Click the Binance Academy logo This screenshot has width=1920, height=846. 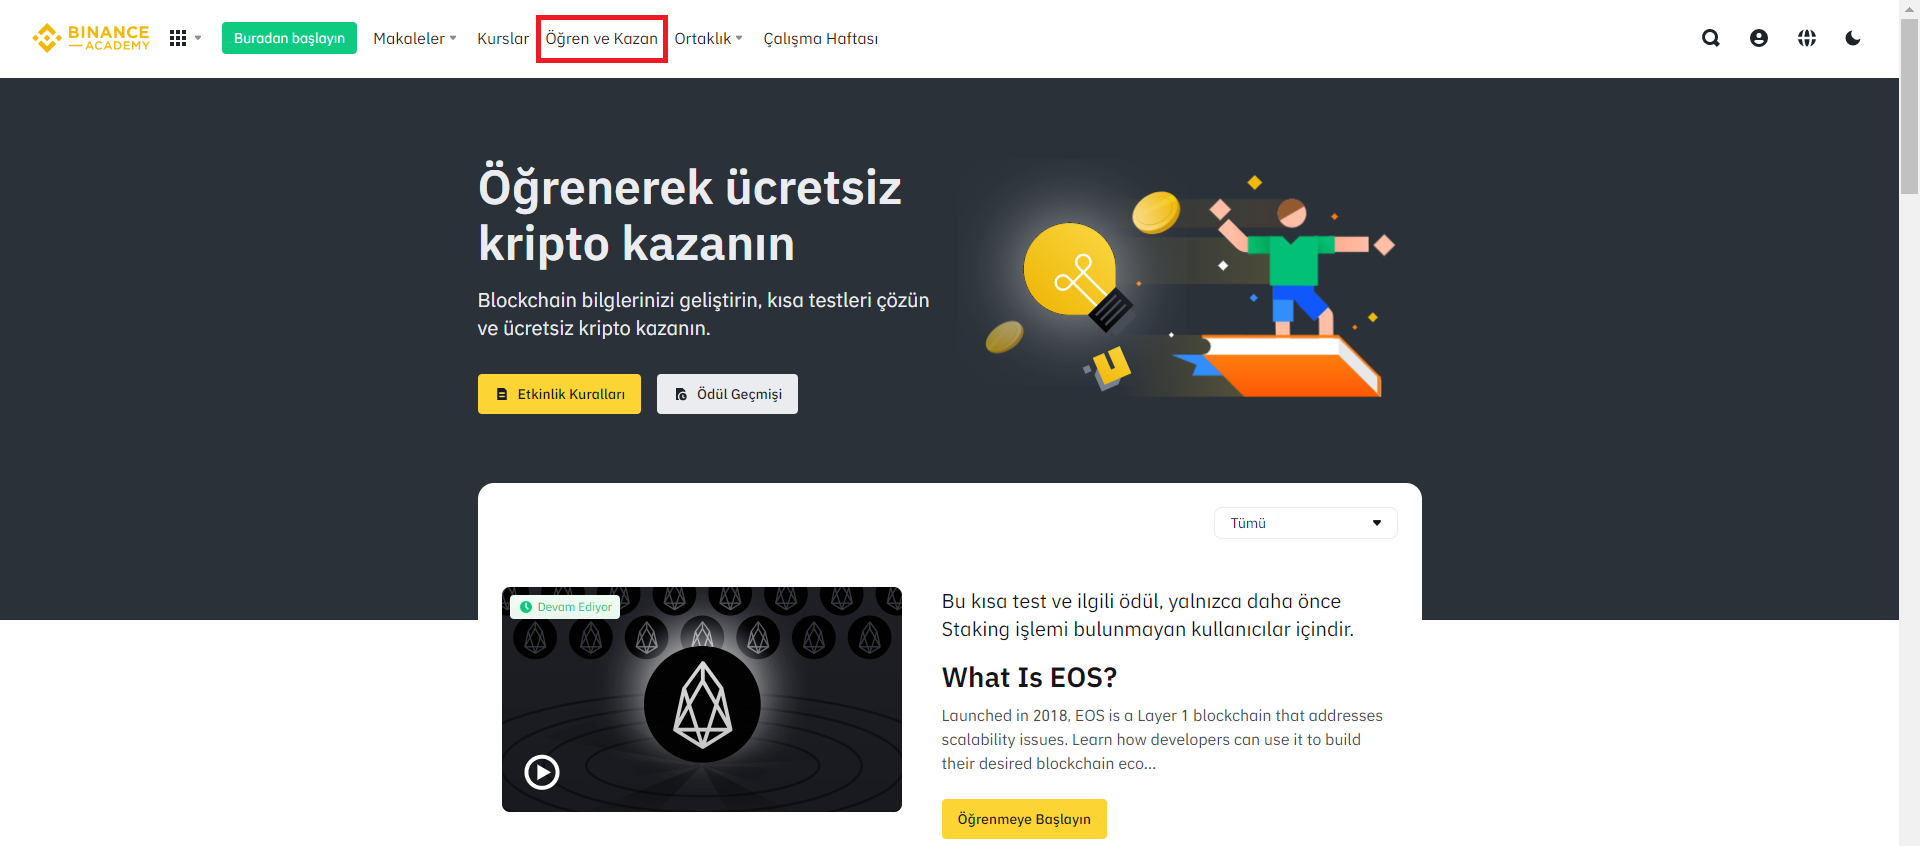pyautogui.click(x=91, y=38)
